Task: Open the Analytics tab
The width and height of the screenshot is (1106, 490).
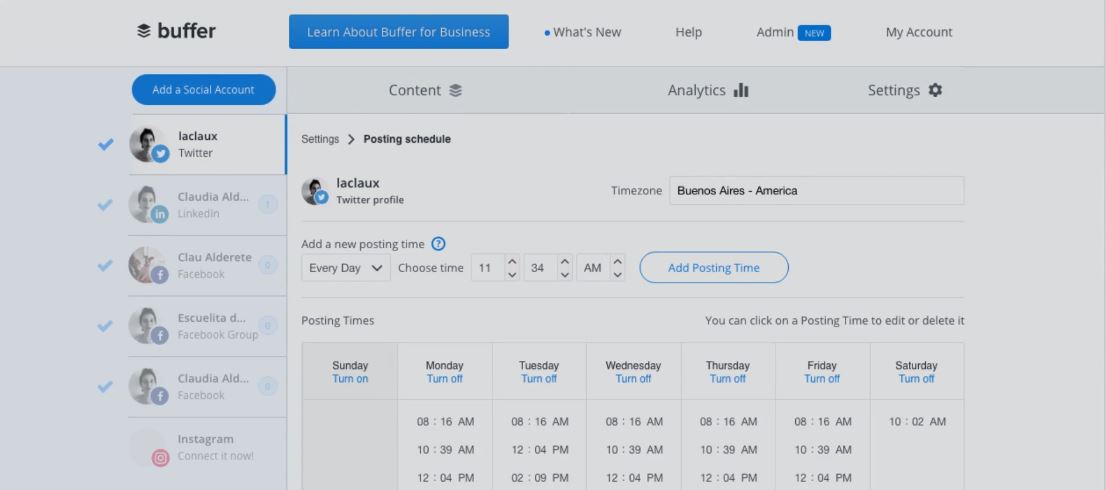Action: pyautogui.click(x=708, y=91)
